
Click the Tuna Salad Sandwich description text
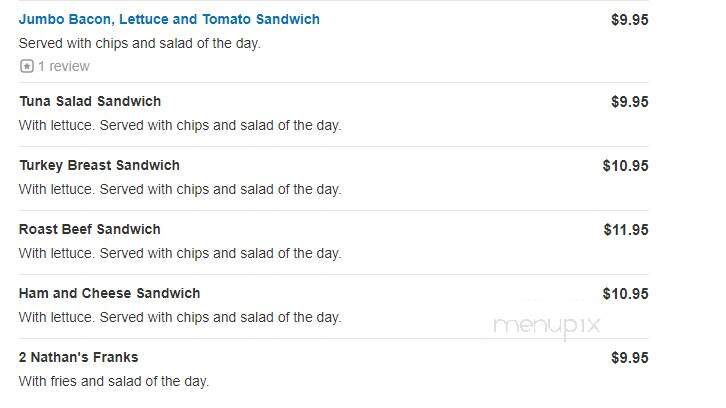180,126
